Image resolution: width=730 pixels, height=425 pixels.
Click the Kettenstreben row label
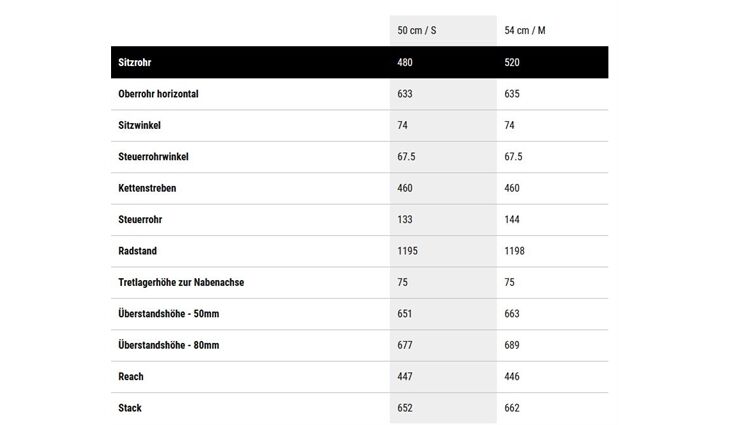tap(147, 188)
